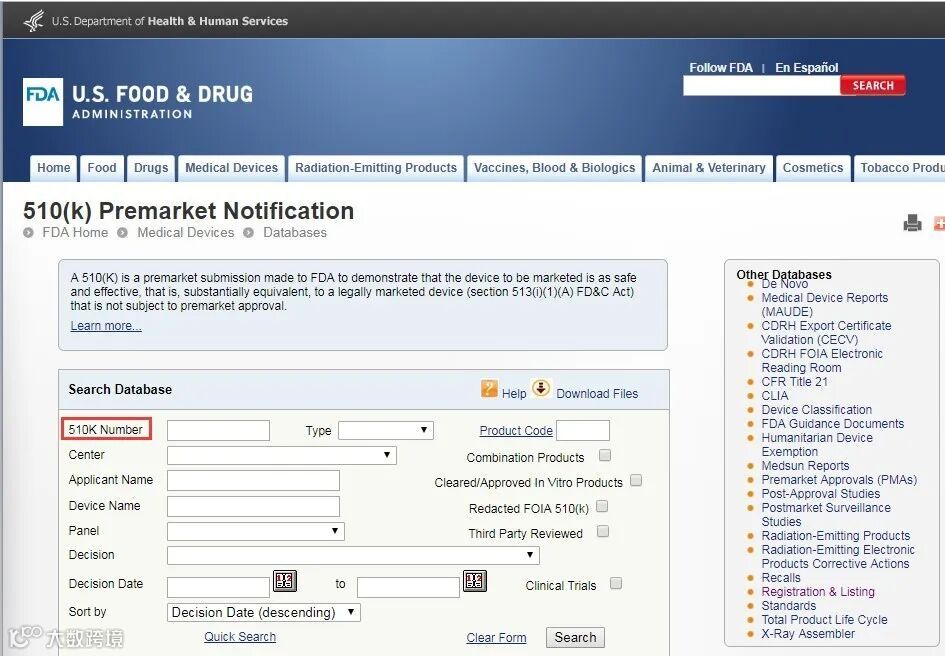Screen dimensions: 945x656
Task: Follow the Learn more link
Action: point(106,326)
